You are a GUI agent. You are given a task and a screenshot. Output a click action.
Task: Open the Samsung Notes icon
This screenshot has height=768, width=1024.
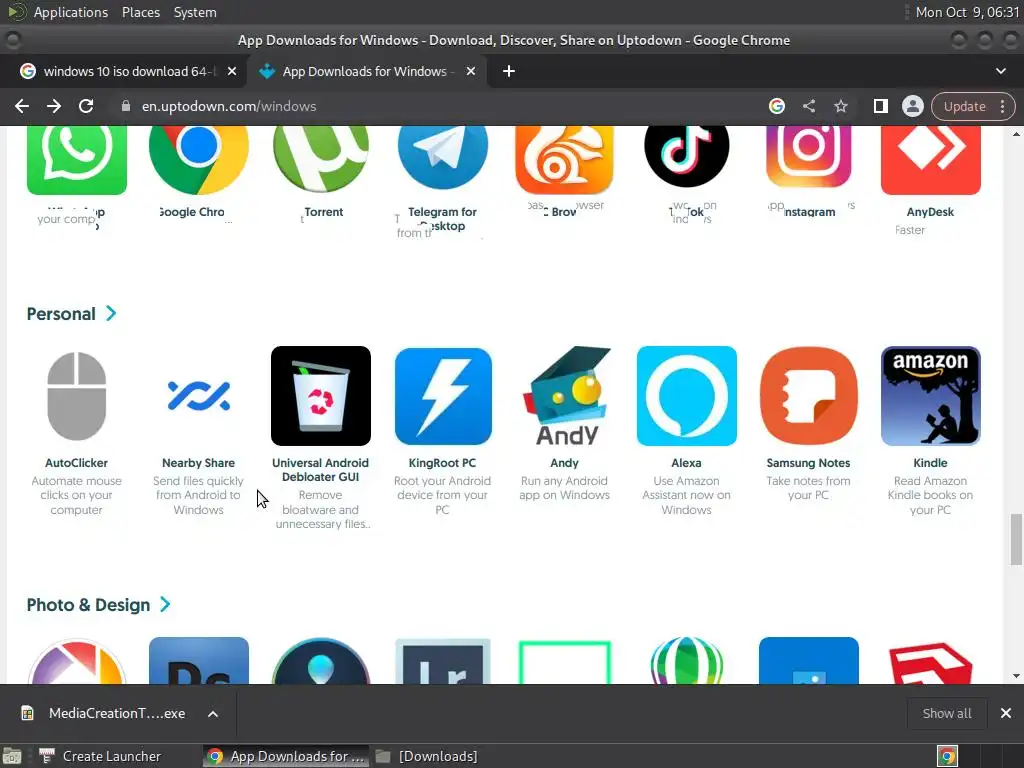pyautogui.click(x=808, y=396)
